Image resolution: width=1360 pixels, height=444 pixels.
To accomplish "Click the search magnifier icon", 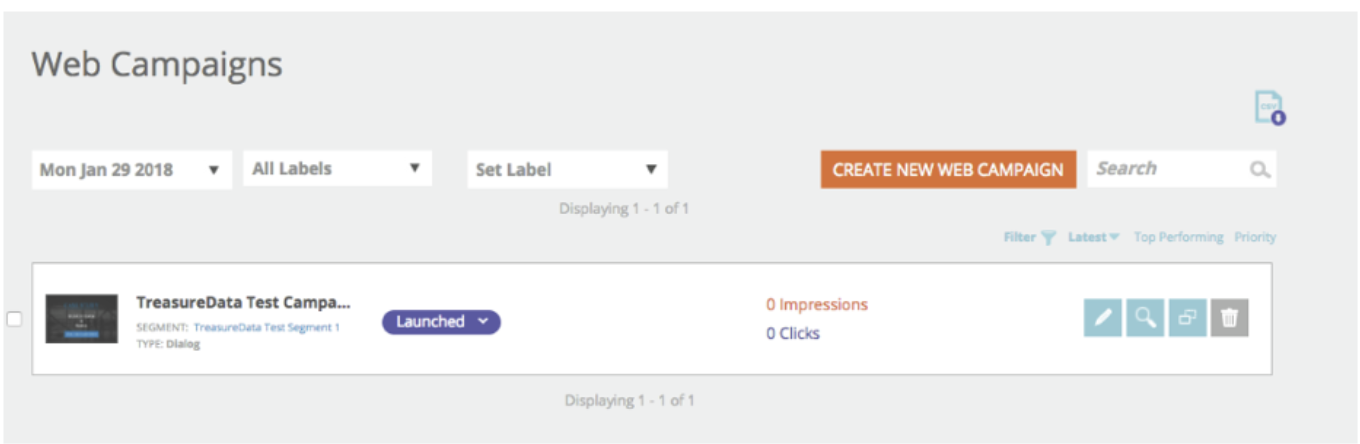I will 1260,170.
